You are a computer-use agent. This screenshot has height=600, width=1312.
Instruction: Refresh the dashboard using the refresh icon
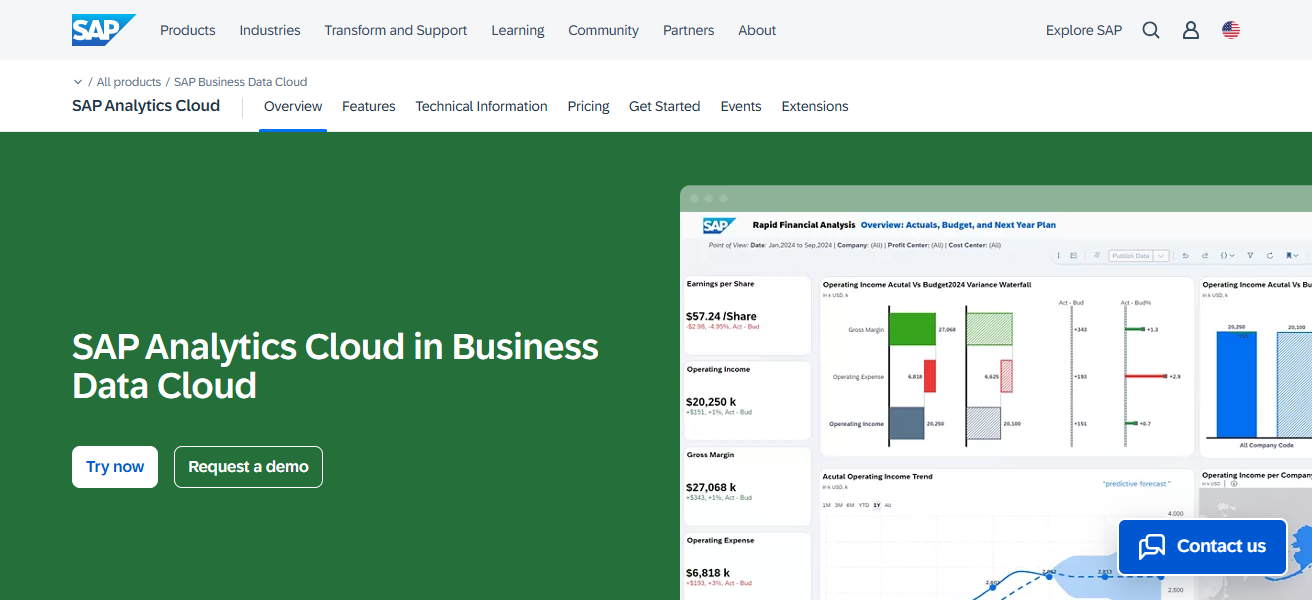[x=1270, y=255]
